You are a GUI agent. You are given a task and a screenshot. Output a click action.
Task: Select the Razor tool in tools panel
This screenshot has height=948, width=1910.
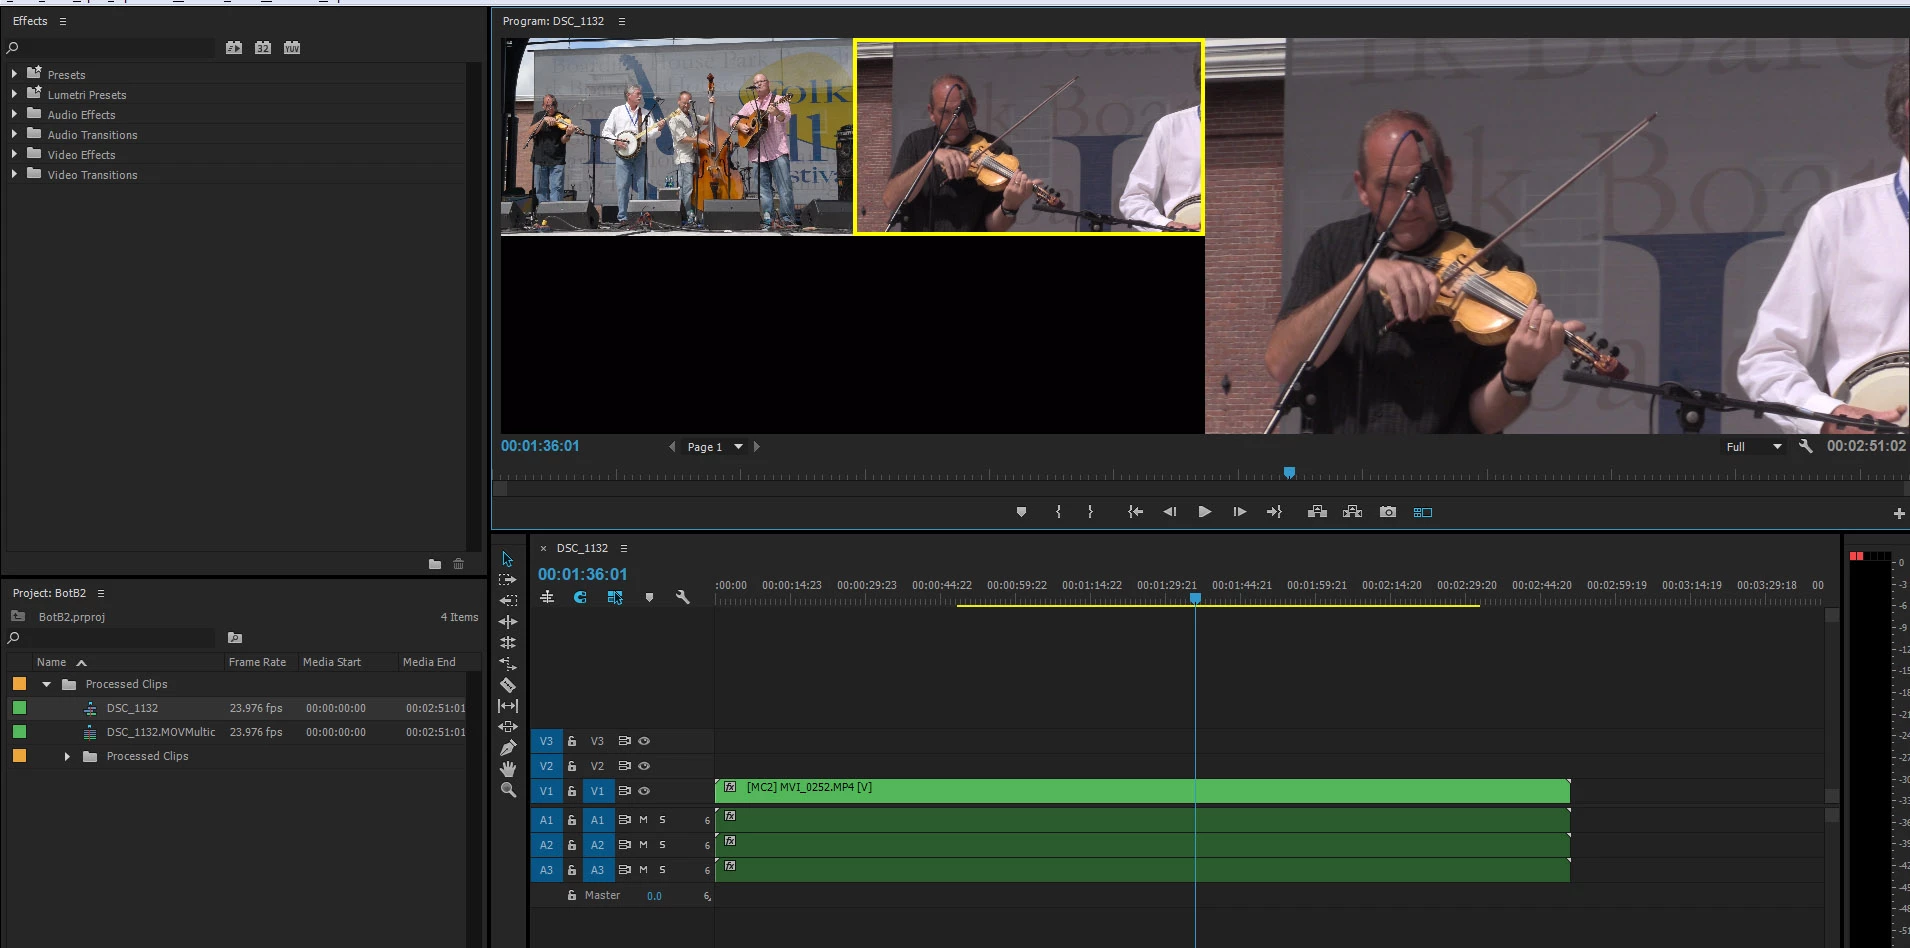click(508, 685)
